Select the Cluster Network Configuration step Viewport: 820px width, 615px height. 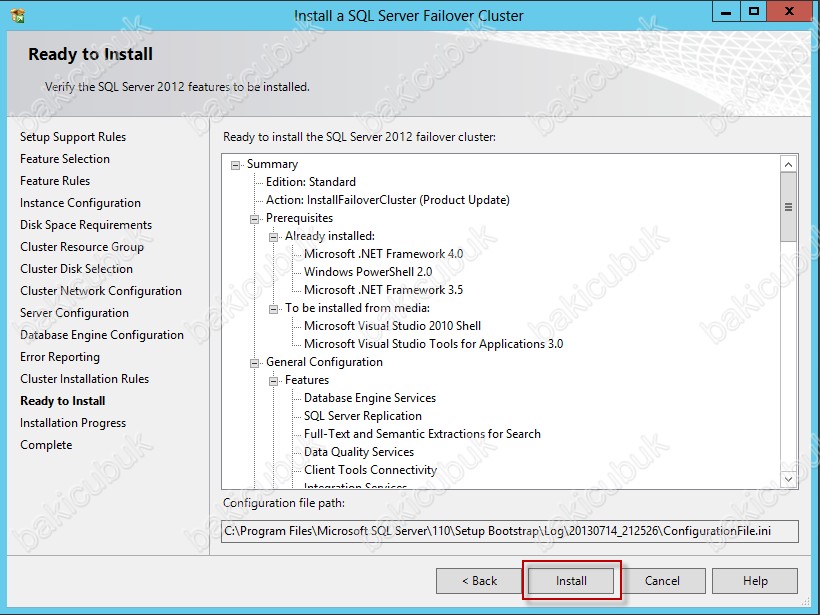click(x=101, y=291)
